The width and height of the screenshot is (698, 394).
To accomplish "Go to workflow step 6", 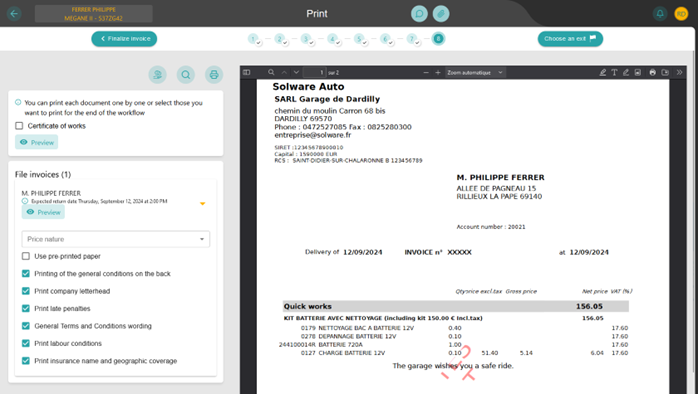I will pos(386,39).
